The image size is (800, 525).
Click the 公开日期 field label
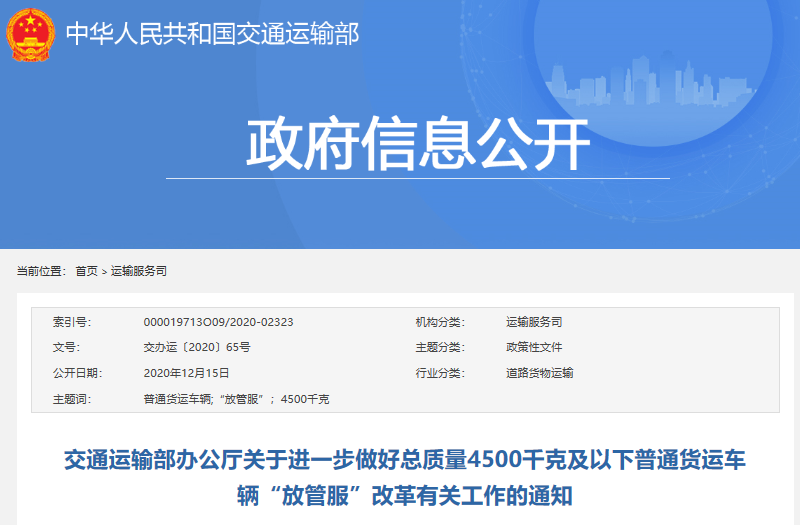(x=77, y=373)
